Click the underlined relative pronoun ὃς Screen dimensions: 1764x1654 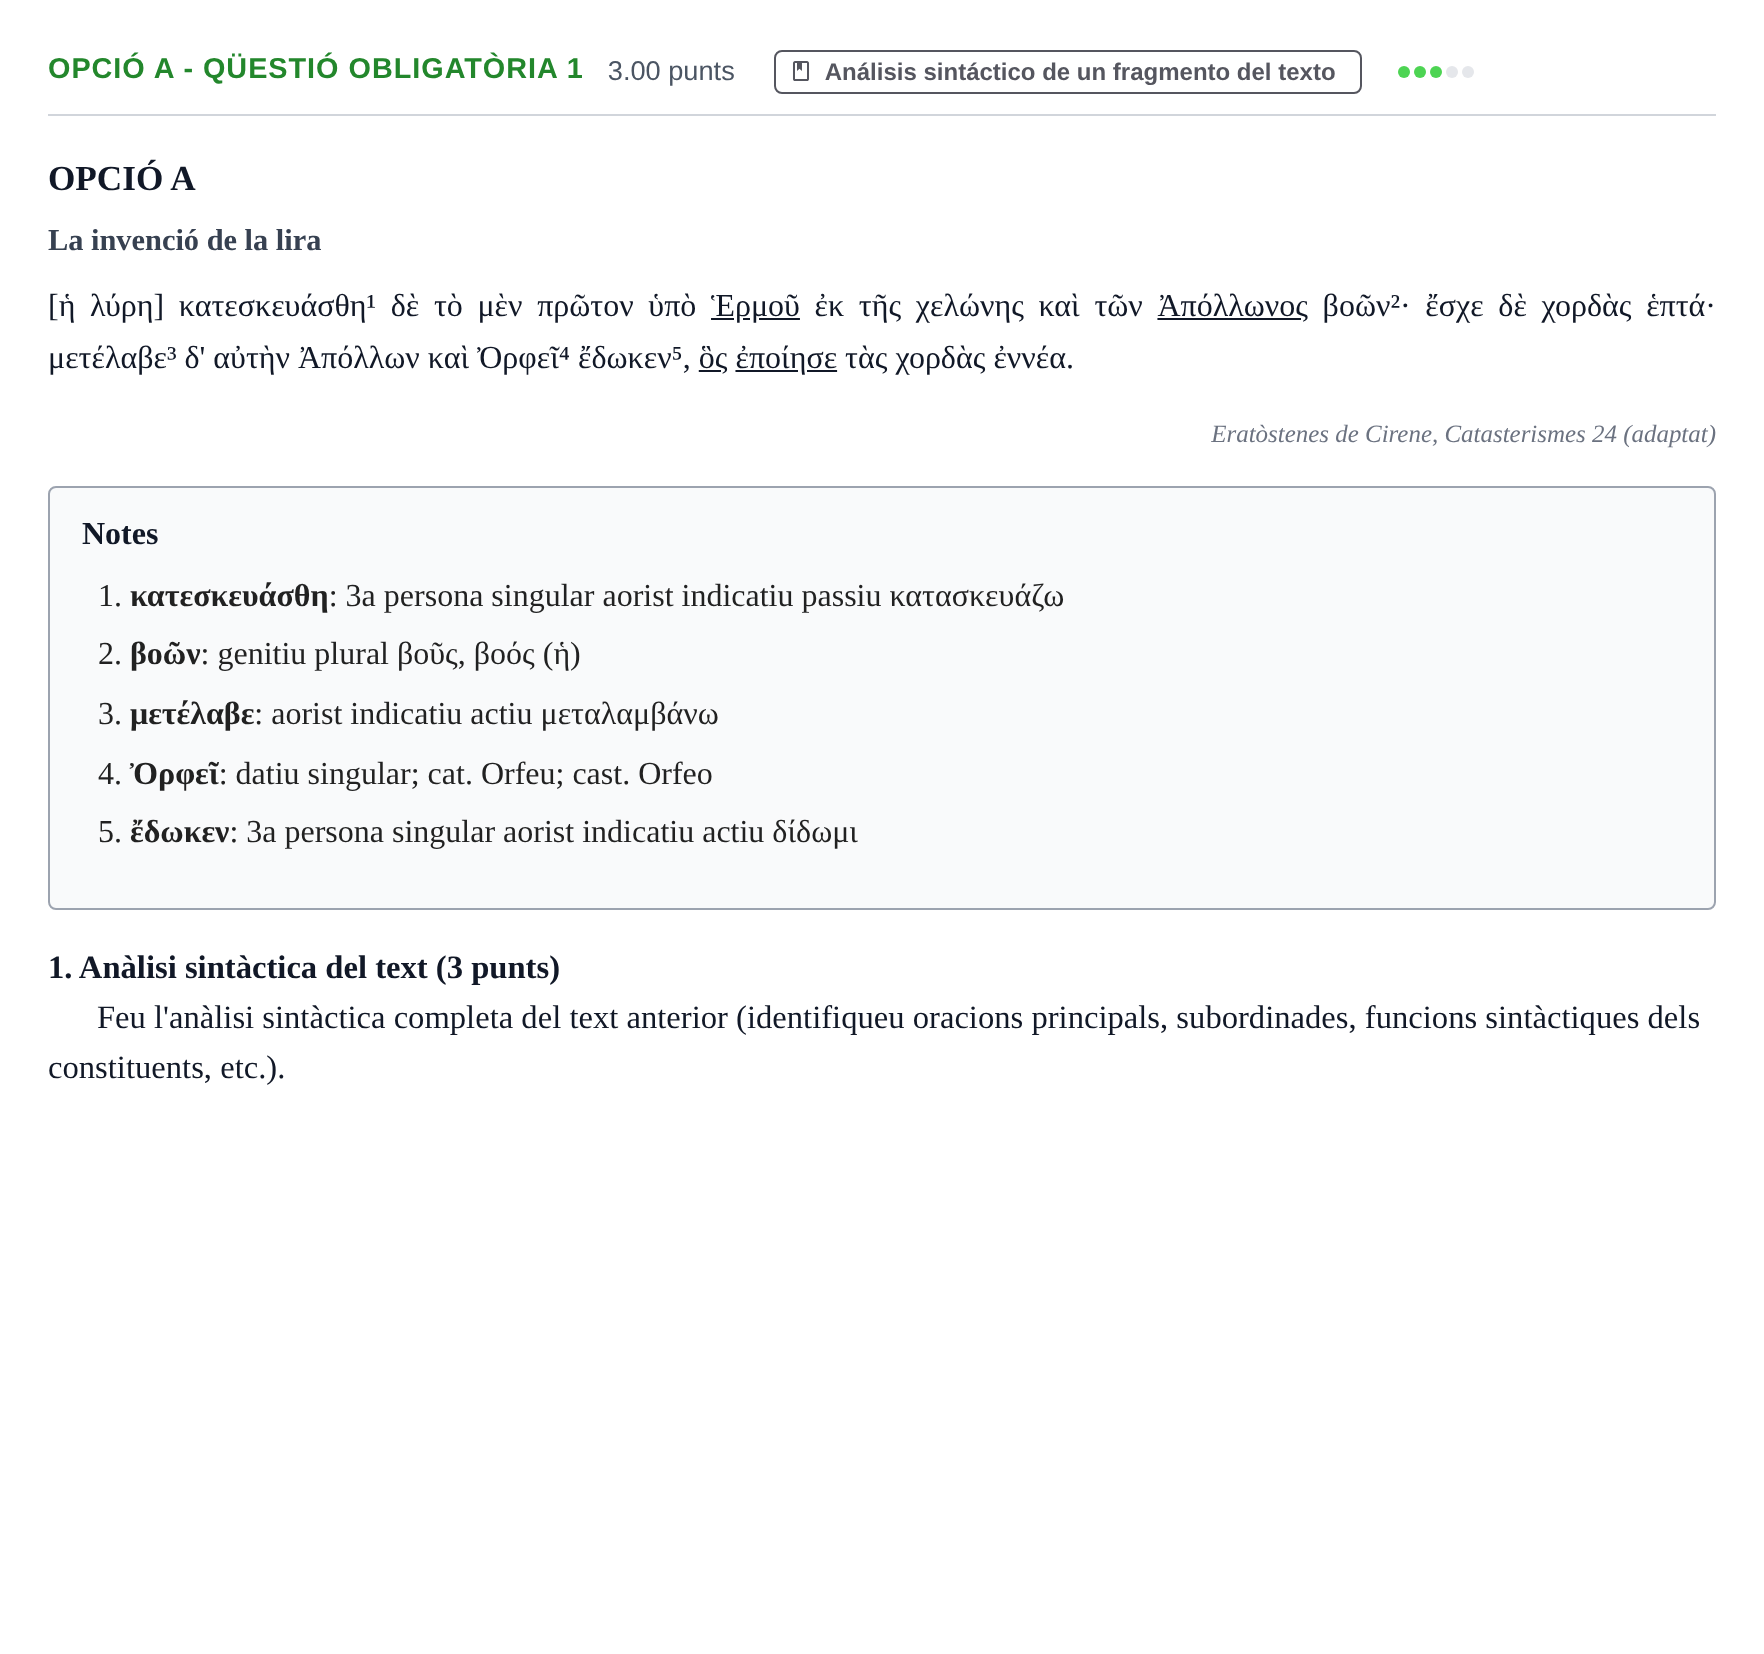click(x=713, y=358)
